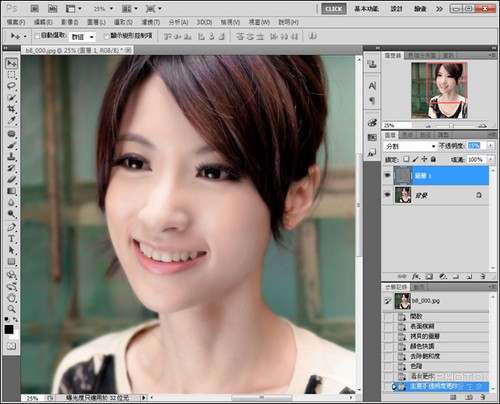Select the Path Selection tool
Viewport: 500px width, 404px height.
12,250
